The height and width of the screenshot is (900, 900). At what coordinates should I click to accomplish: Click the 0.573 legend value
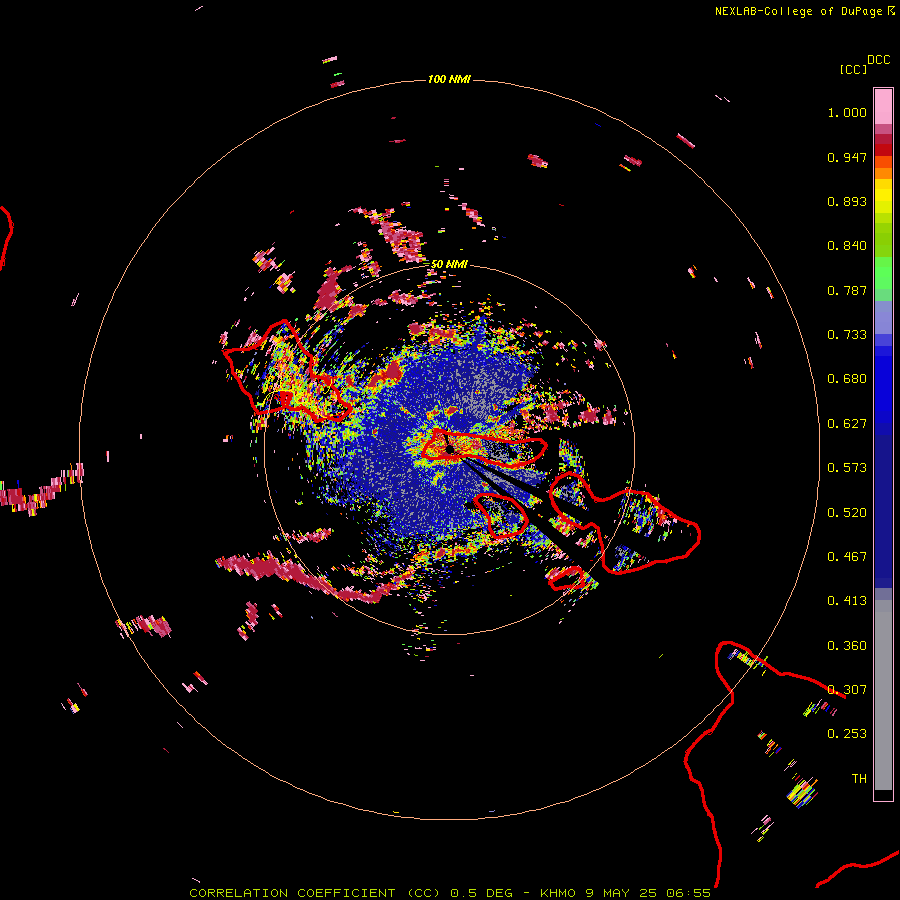click(847, 468)
